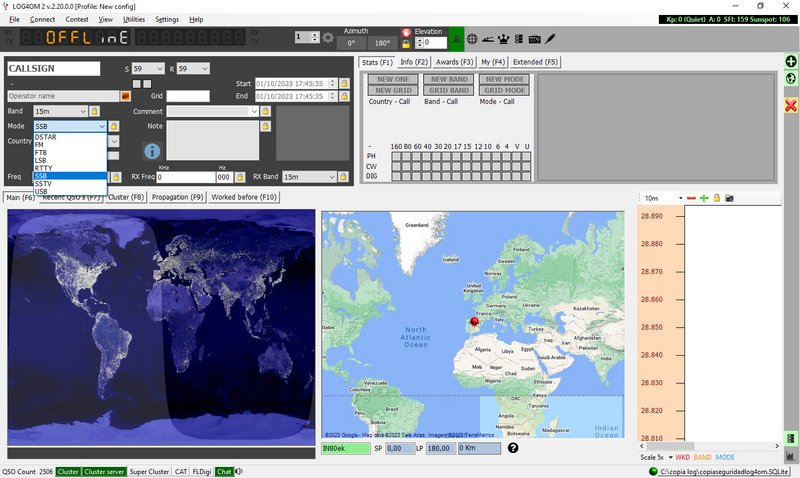Click the NEW MODE button
Image resolution: width=800 pixels, height=478 pixels.
[504, 79]
